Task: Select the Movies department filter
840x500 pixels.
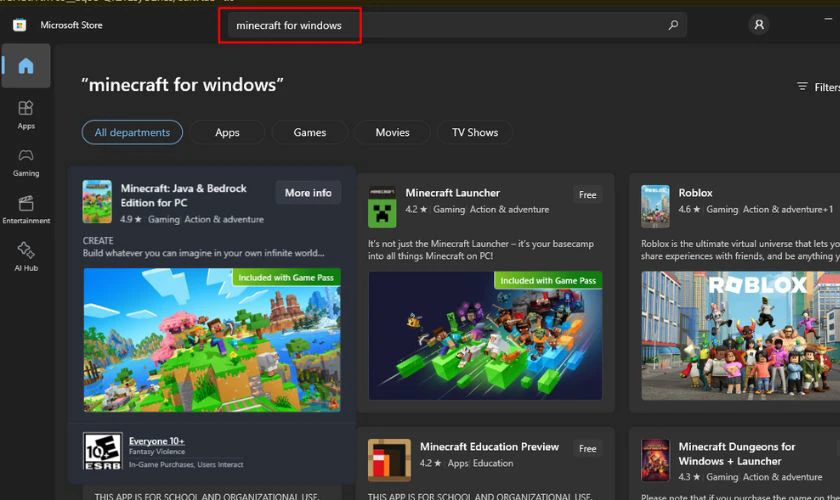Action: point(392,132)
